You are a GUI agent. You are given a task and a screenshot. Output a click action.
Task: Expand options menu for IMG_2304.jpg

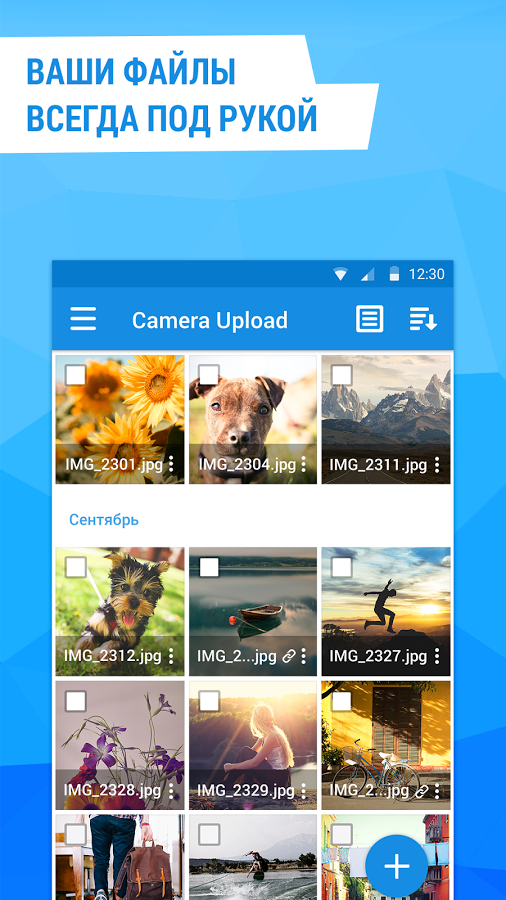(x=303, y=464)
